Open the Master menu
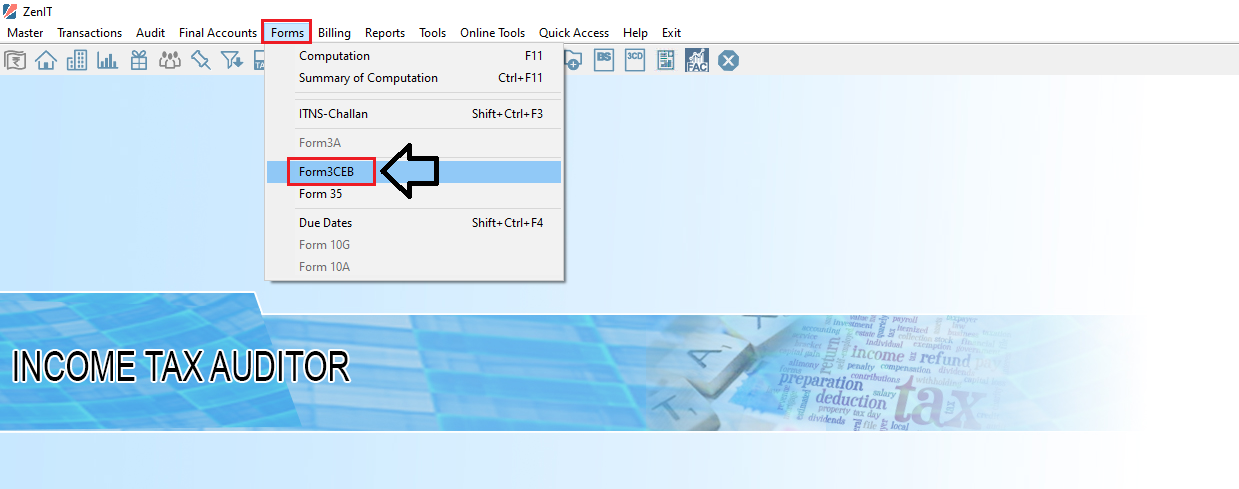1239x489 pixels. pos(25,33)
